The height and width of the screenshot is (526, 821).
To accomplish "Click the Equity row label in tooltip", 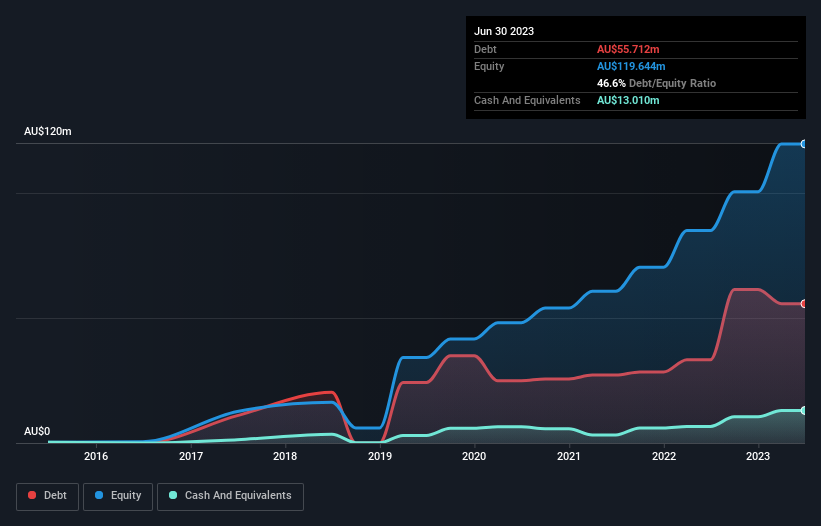I will pyautogui.click(x=489, y=66).
